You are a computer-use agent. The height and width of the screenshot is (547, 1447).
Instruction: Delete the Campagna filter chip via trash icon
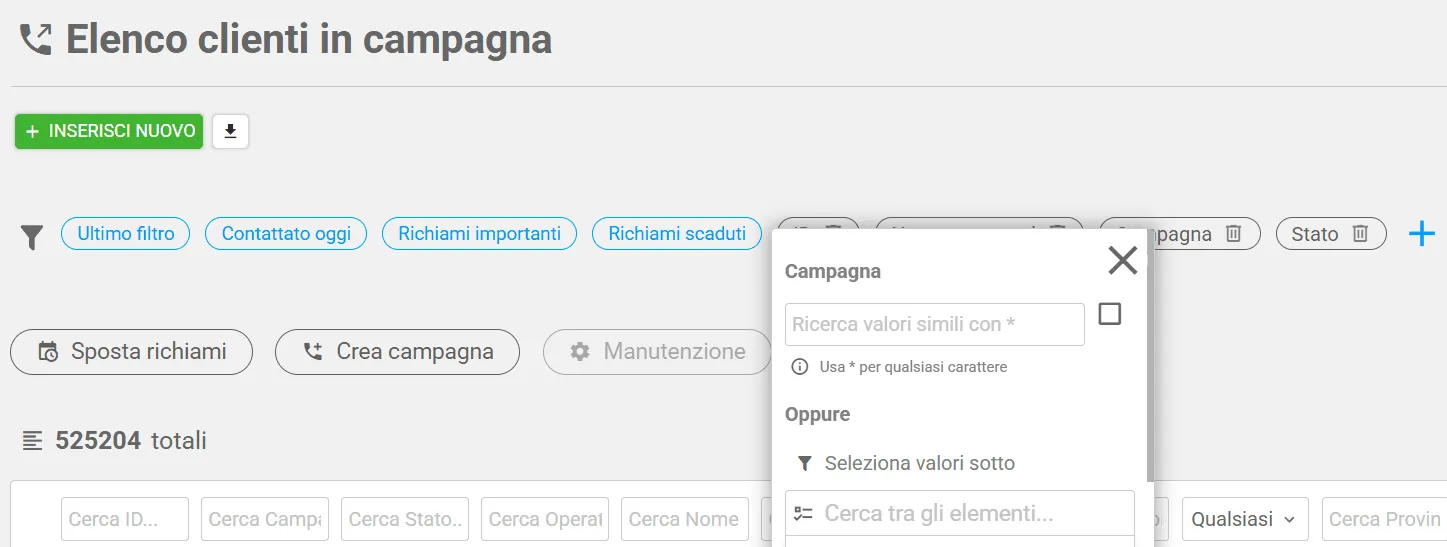(x=1234, y=233)
